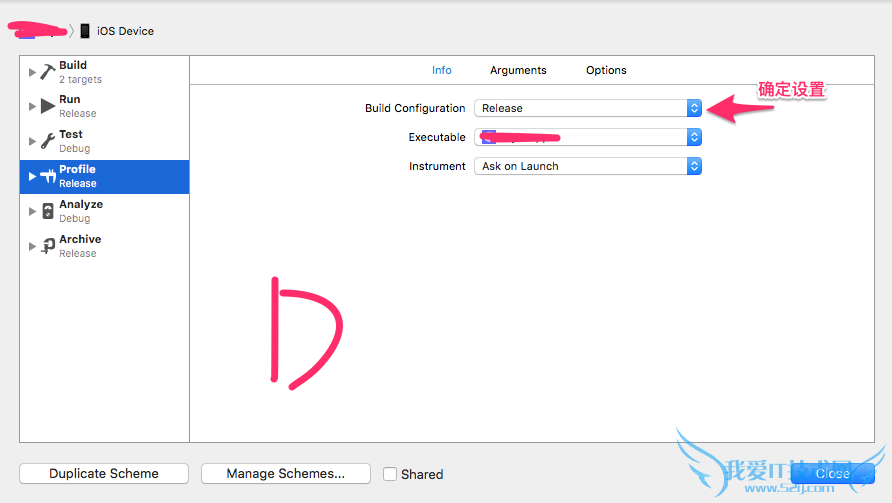Click the Archive icon in sidebar
Image resolution: width=892 pixels, height=503 pixels.
tap(48, 246)
